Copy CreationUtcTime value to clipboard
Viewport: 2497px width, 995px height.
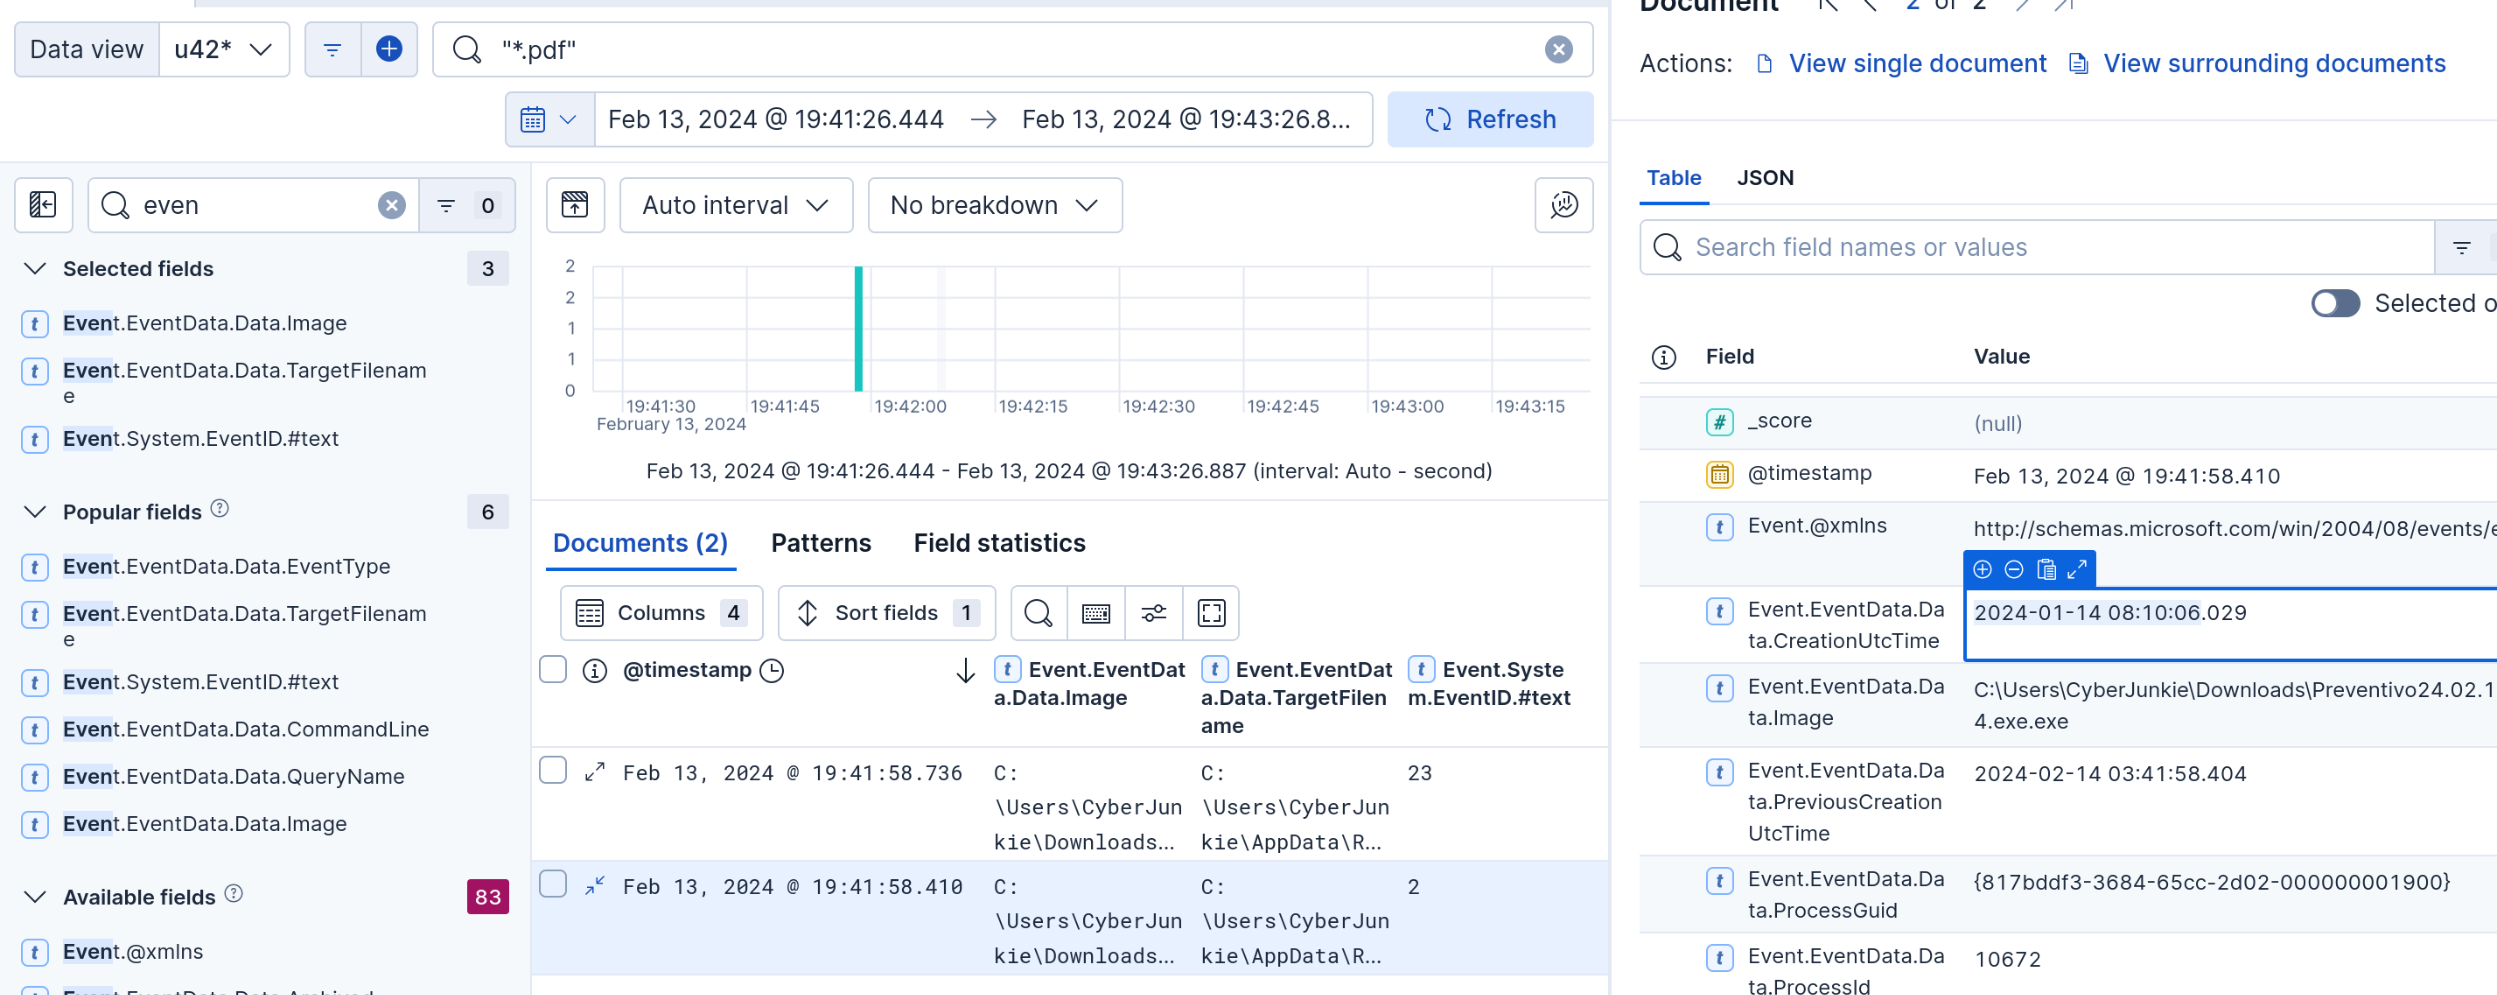2046,569
